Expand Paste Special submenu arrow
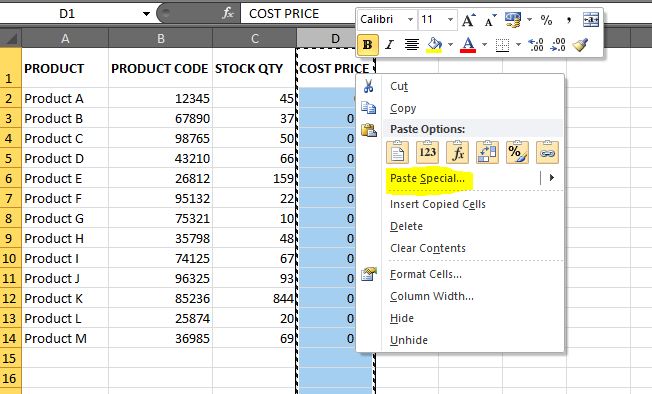Viewport: 652px width, 394px height. pyautogui.click(x=552, y=178)
